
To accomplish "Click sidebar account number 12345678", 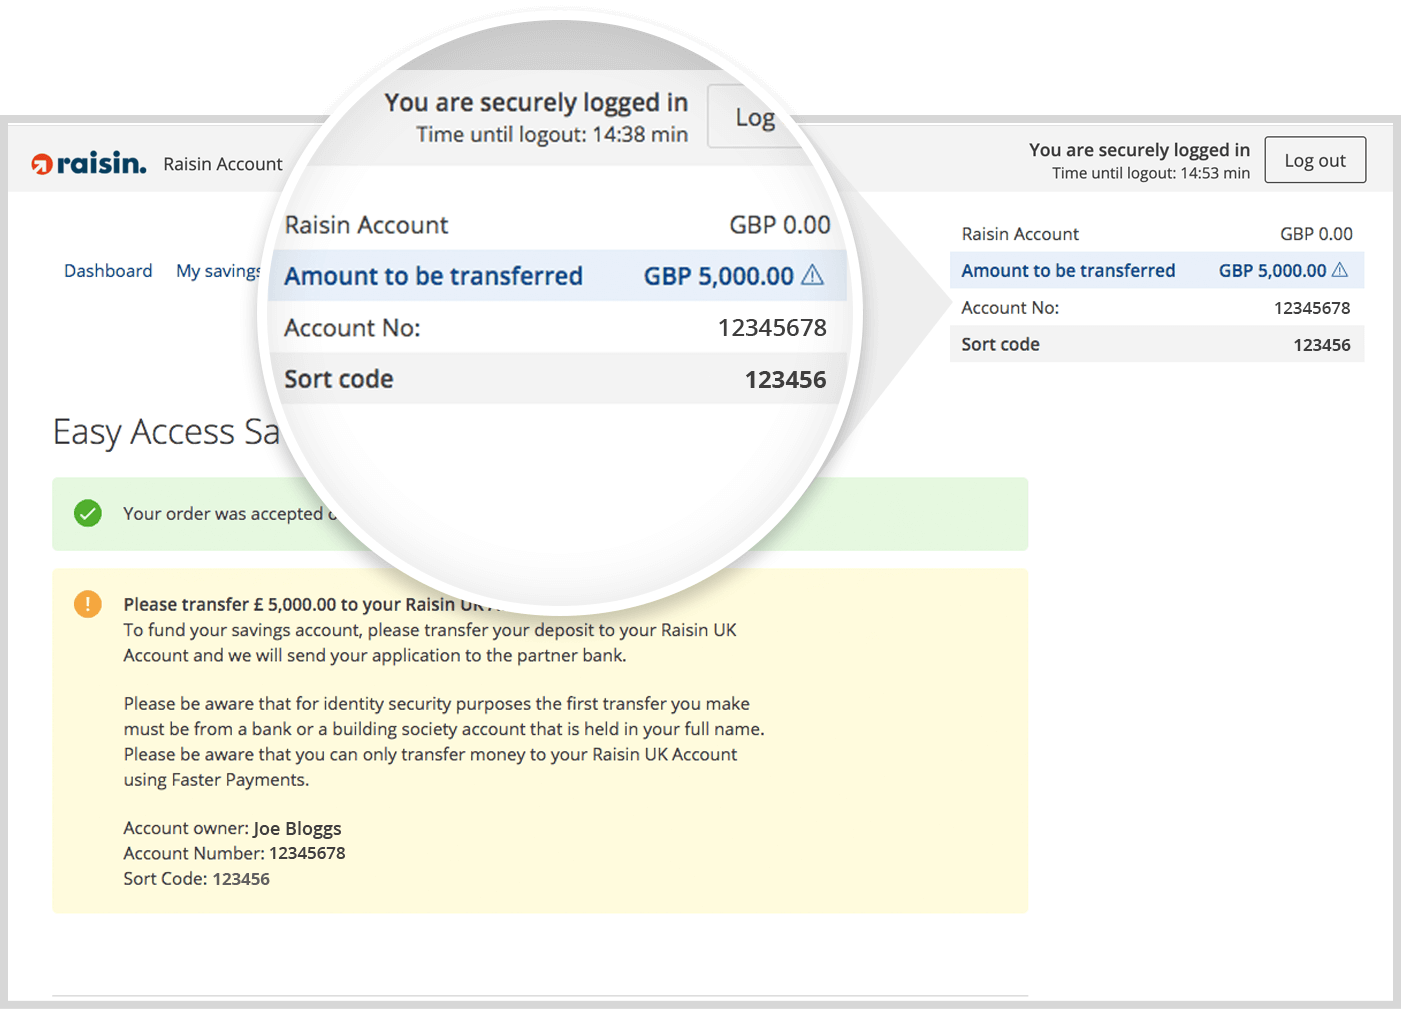I will point(1312,308).
